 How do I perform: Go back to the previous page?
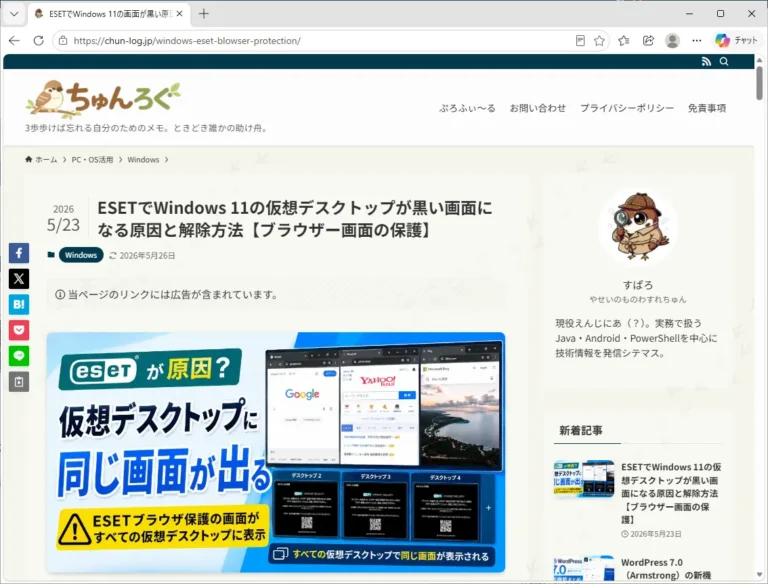tap(14, 41)
